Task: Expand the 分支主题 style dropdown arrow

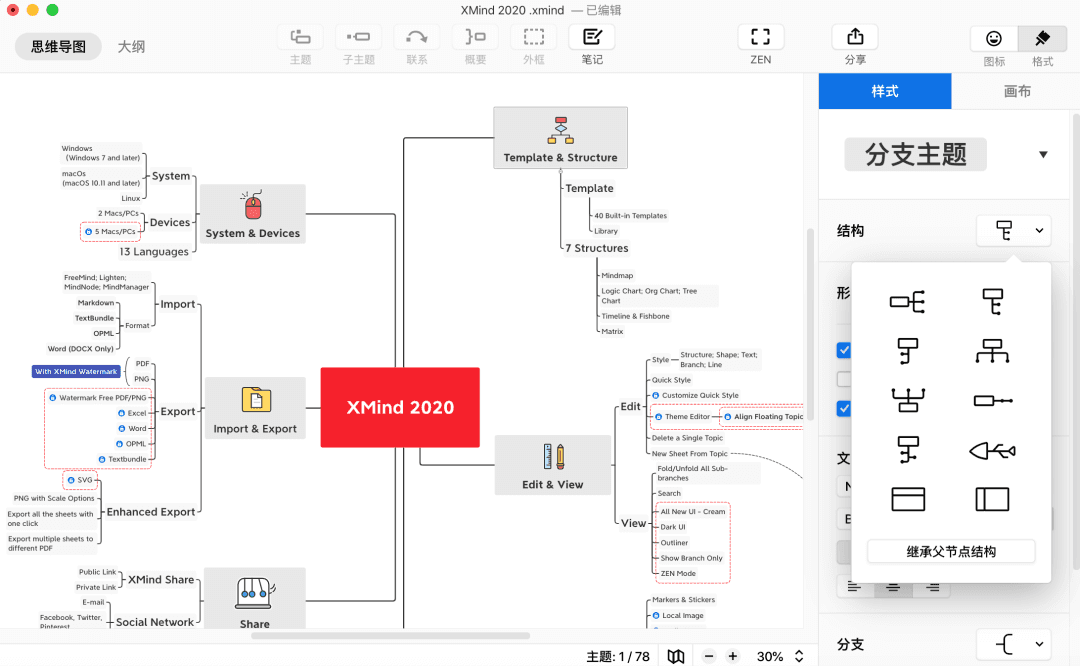Action: (1043, 154)
